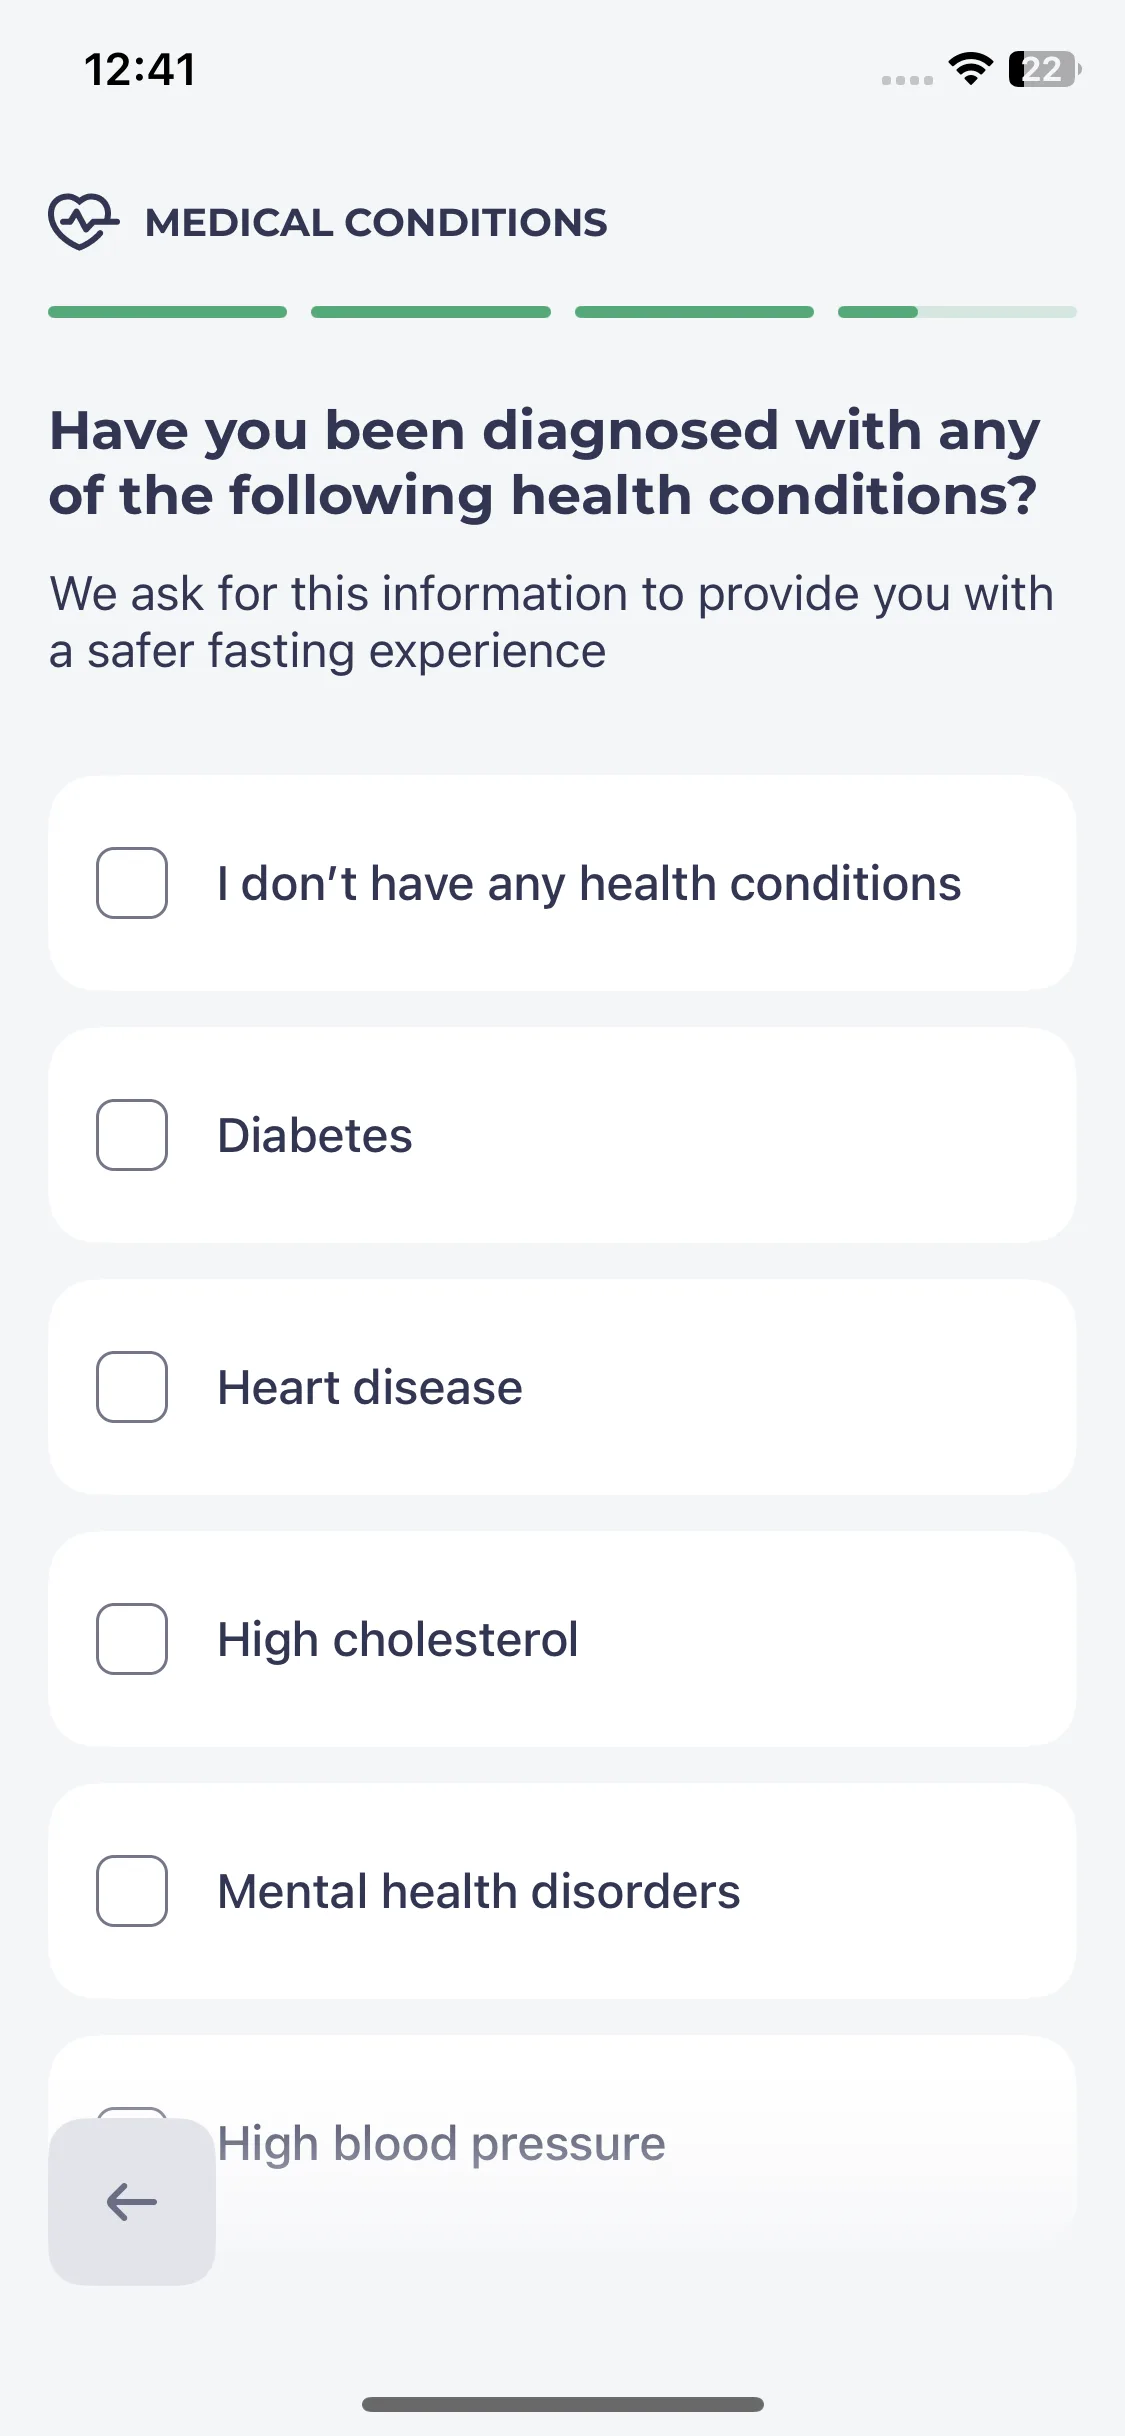The width and height of the screenshot is (1125, 2436).
Task: Tap the cellular signal dots
Action: 907,80
